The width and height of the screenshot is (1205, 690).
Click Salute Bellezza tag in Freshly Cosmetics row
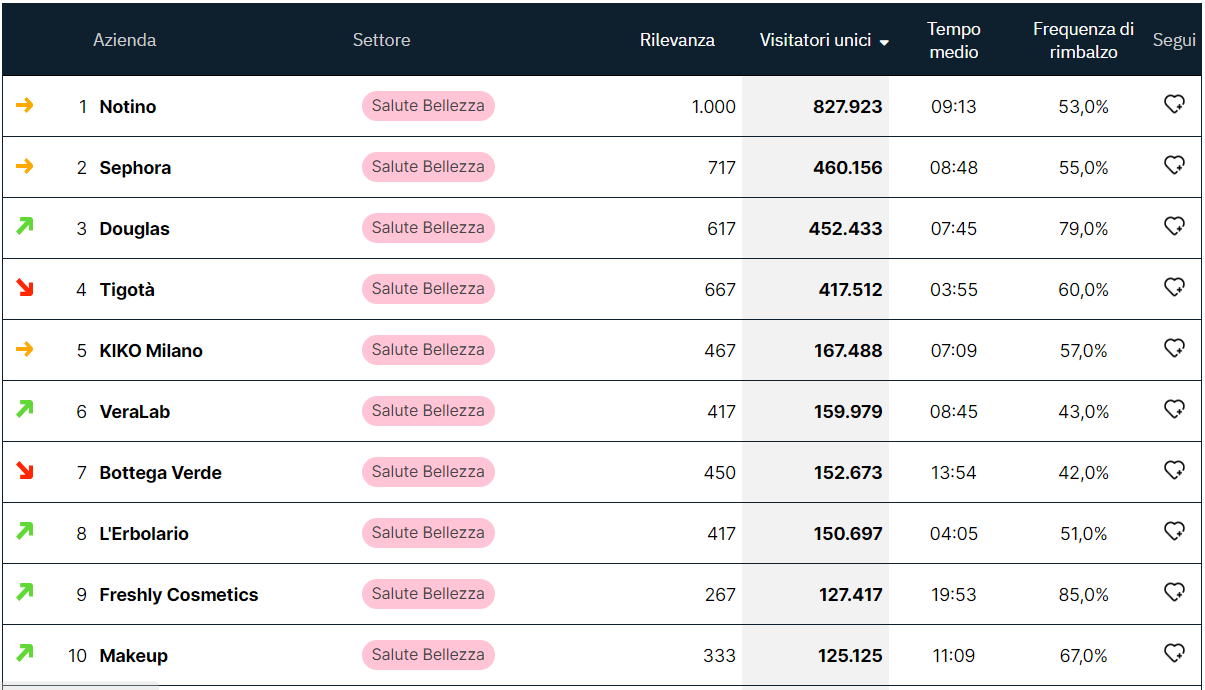pyautogui.click(x=428, y=594)
